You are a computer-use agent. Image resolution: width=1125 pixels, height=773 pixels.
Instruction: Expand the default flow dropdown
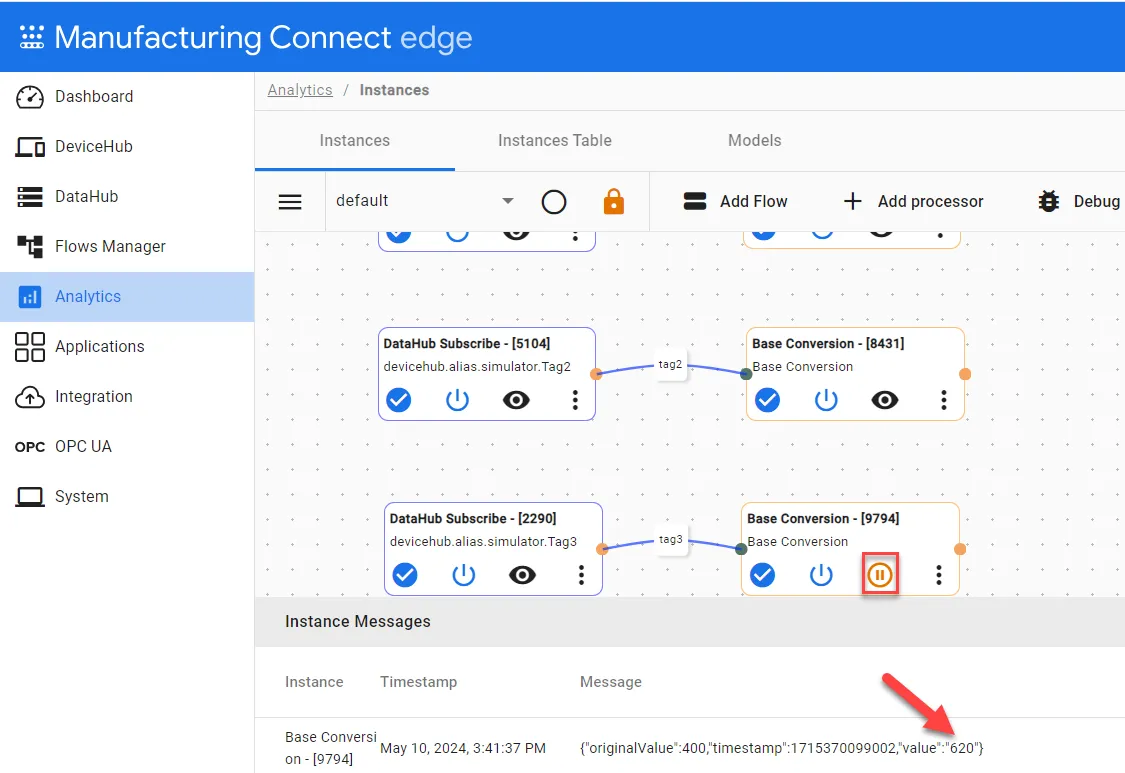(x=507, y=201)
